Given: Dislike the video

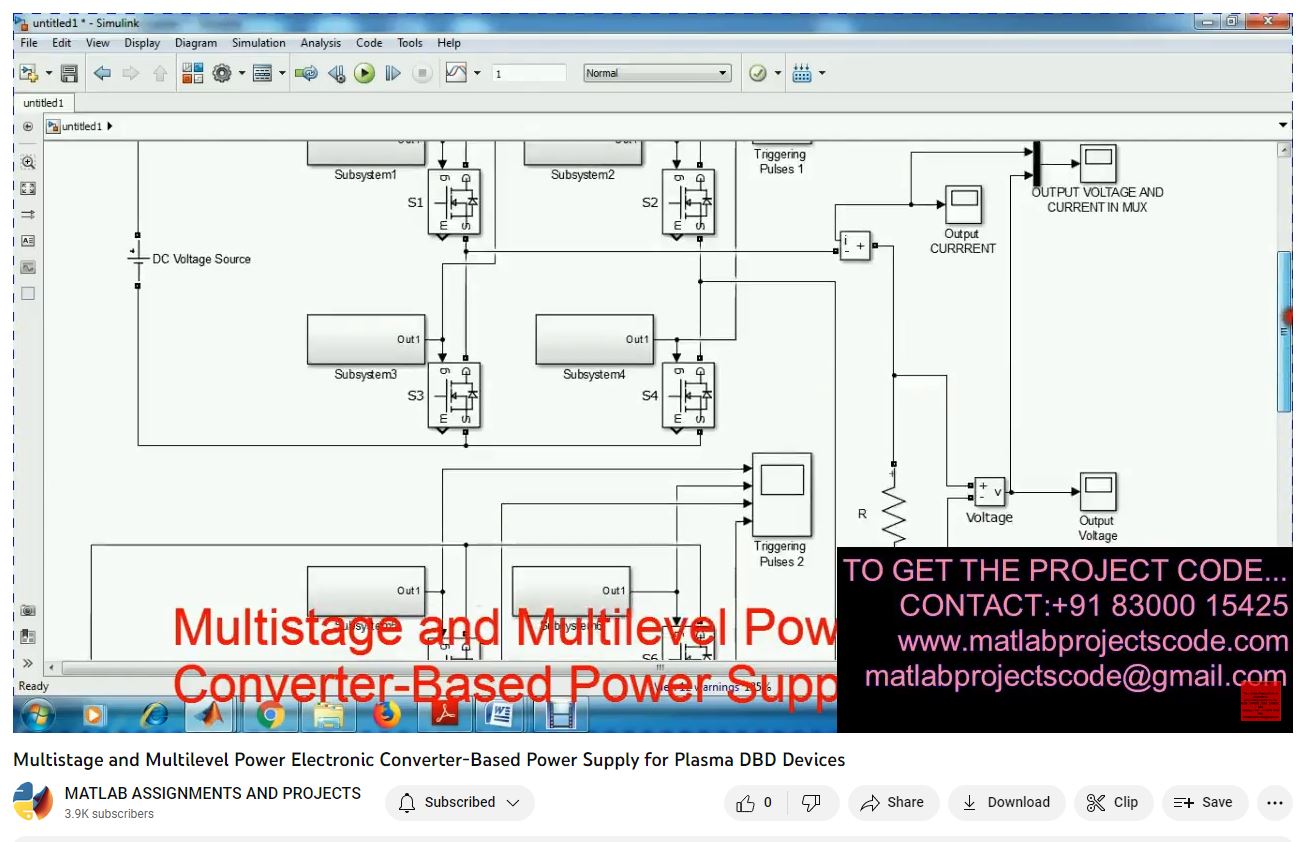Looking at the screenshot, I should pos(812,803).
